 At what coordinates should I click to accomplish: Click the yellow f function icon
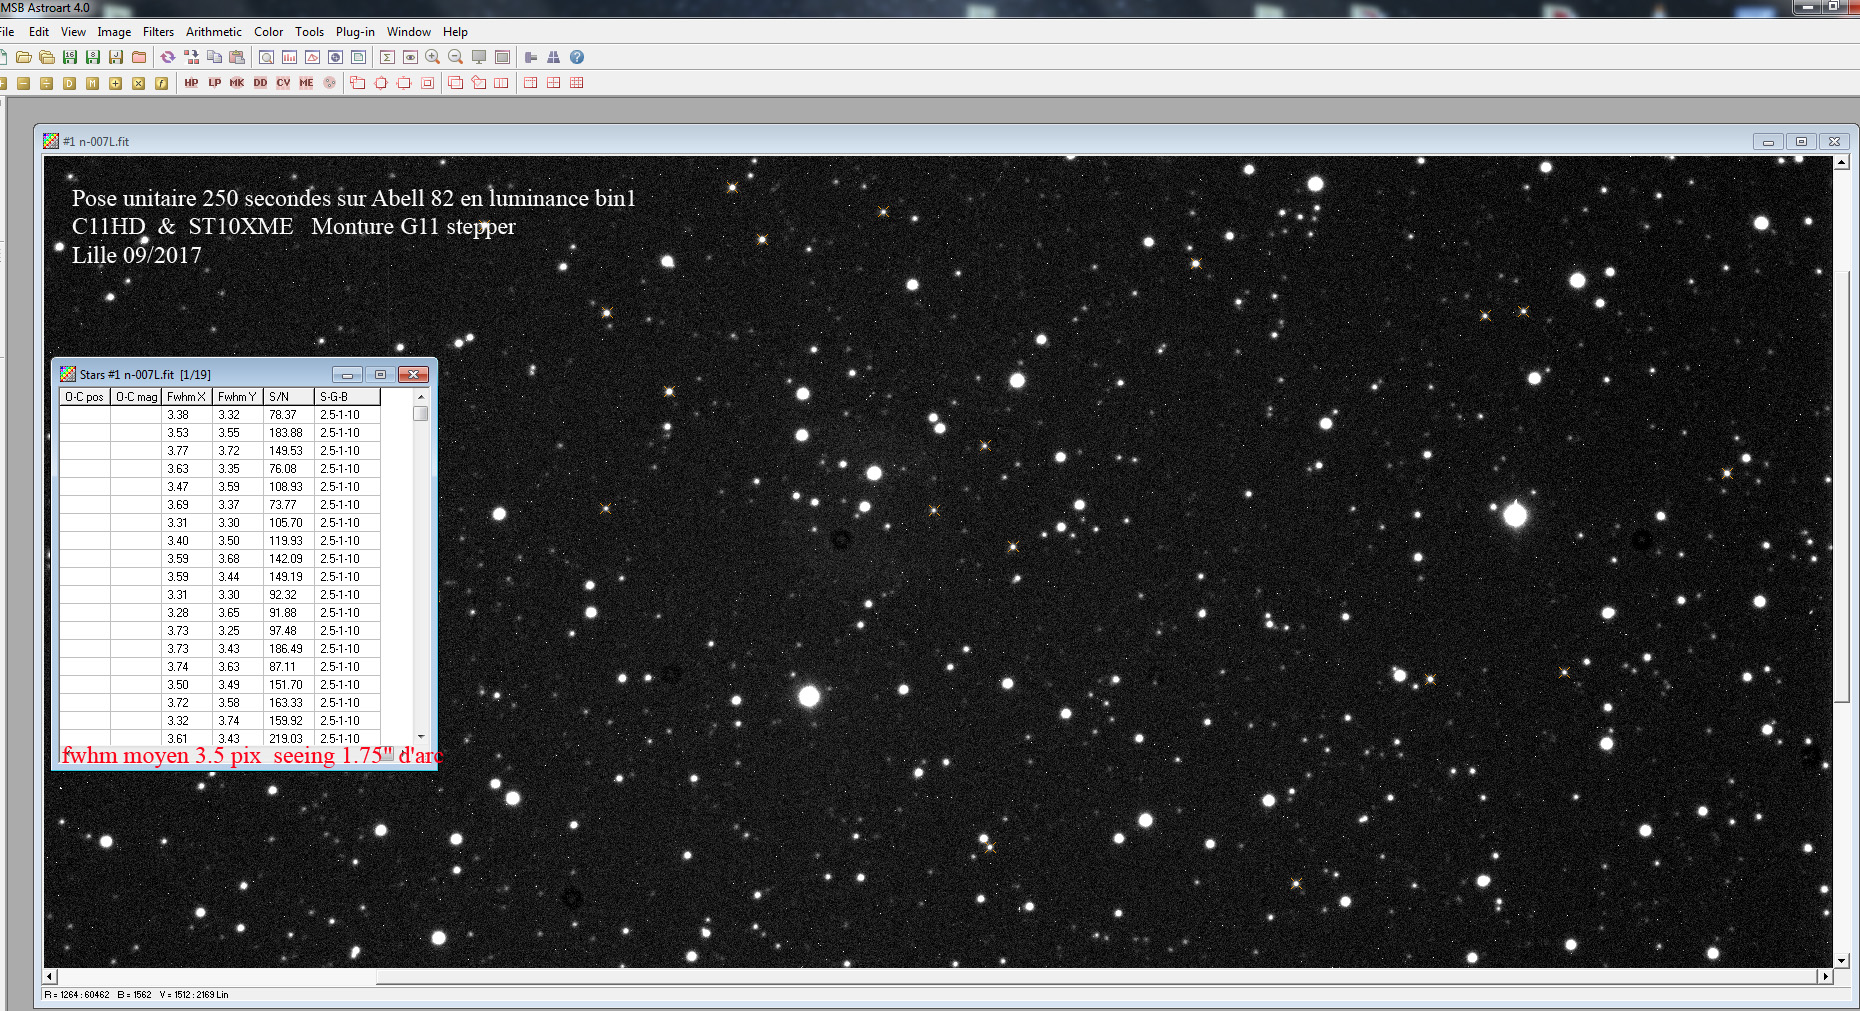click(161, 83)
